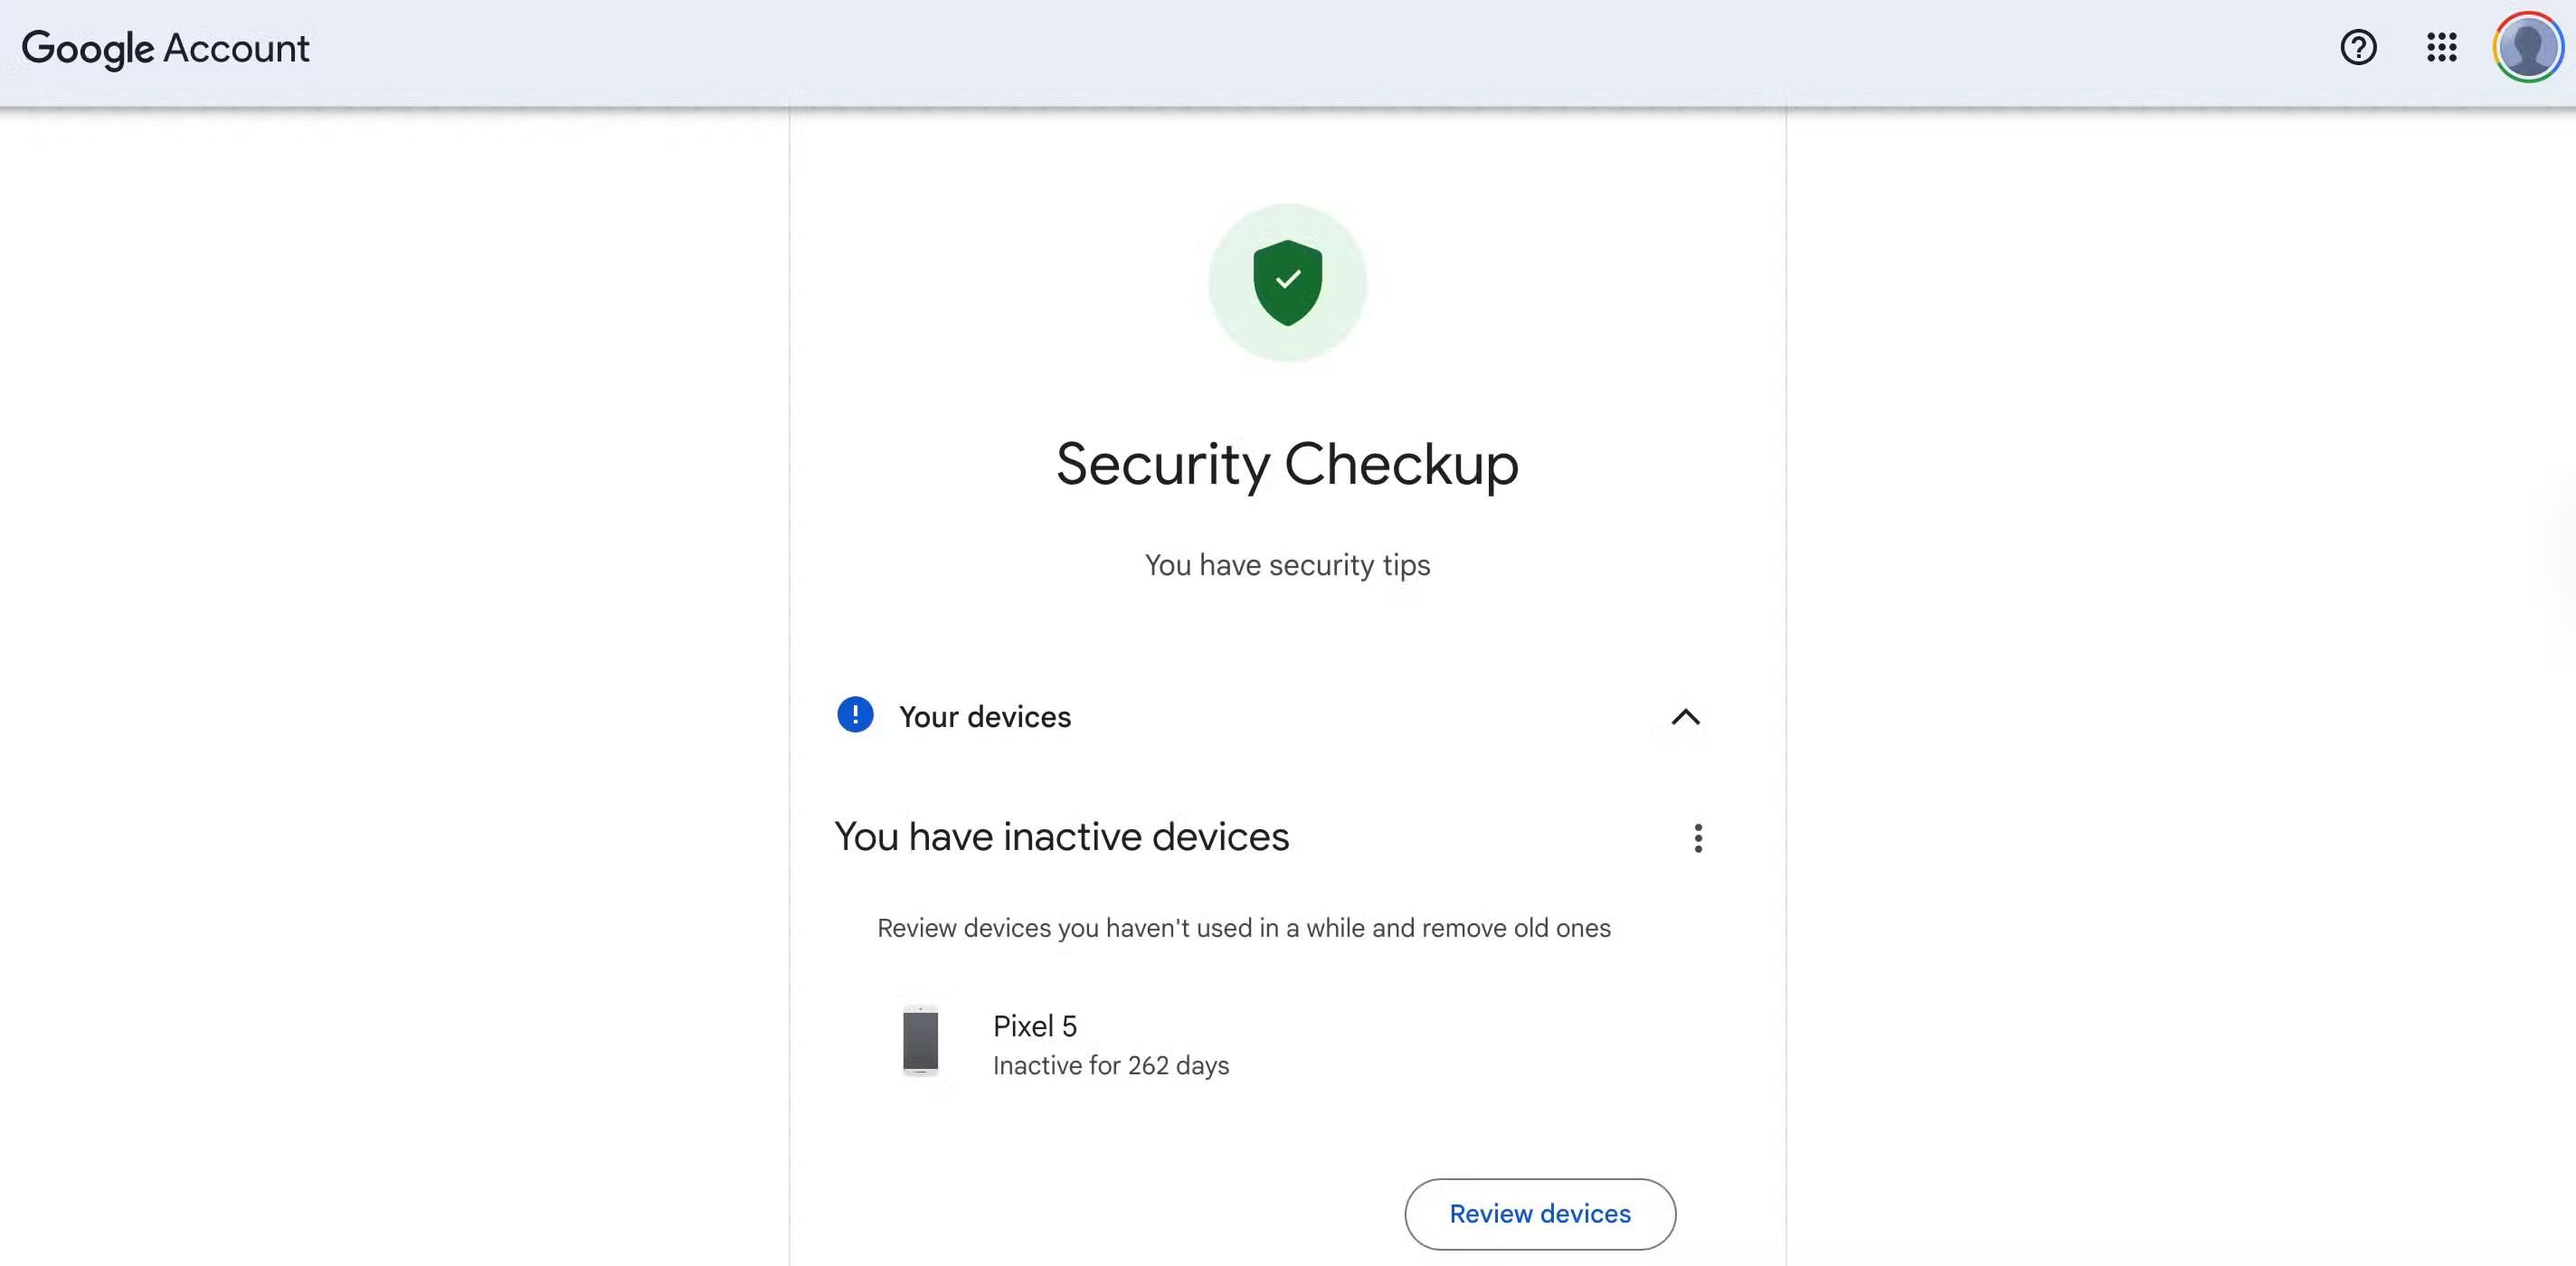Open the help icon in the top bar
2576x1266 pixels.
click(2359, 47)
